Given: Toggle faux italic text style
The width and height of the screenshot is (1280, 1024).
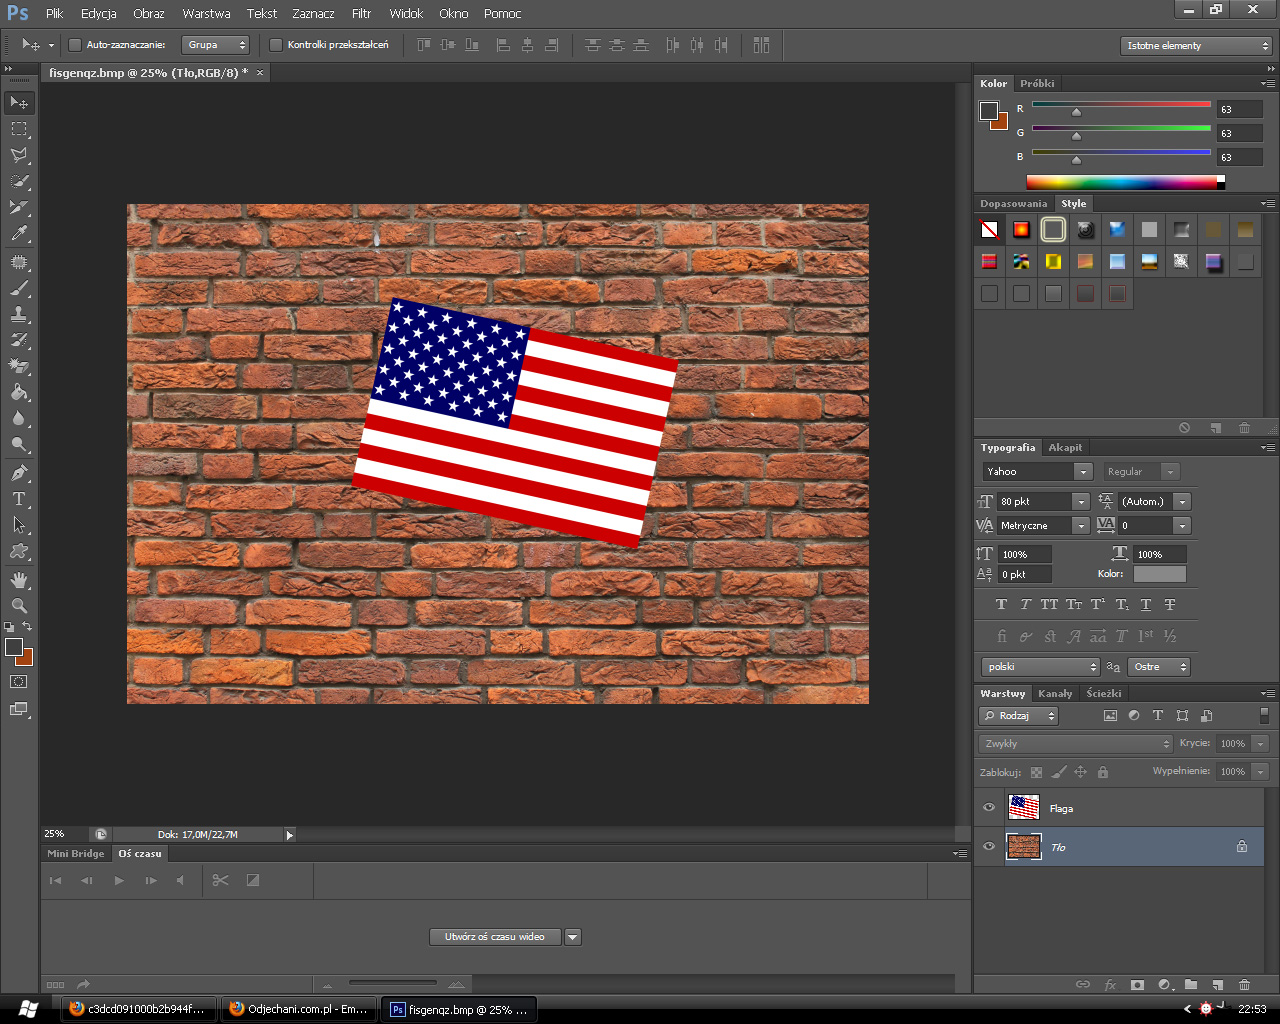Looking at the screenshot, I should (1025, 604).
